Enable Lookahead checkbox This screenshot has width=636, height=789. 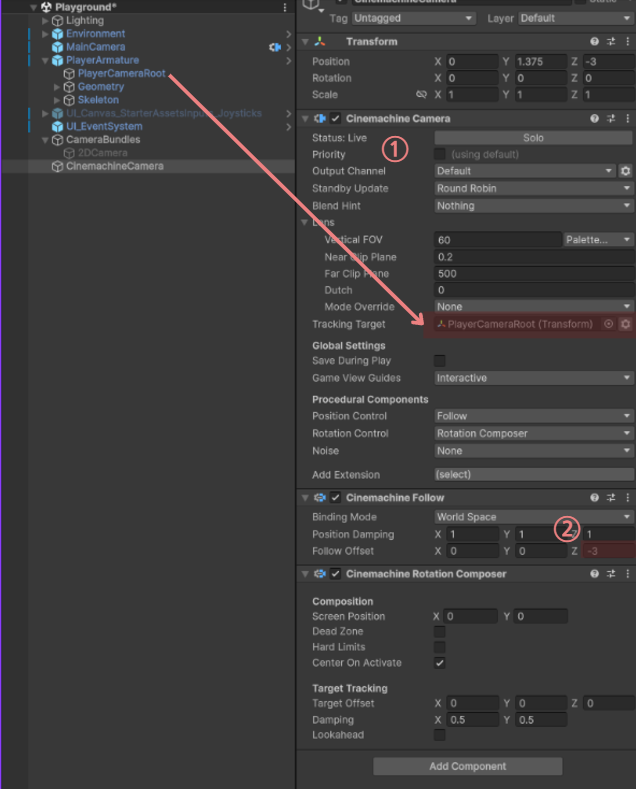440,735
